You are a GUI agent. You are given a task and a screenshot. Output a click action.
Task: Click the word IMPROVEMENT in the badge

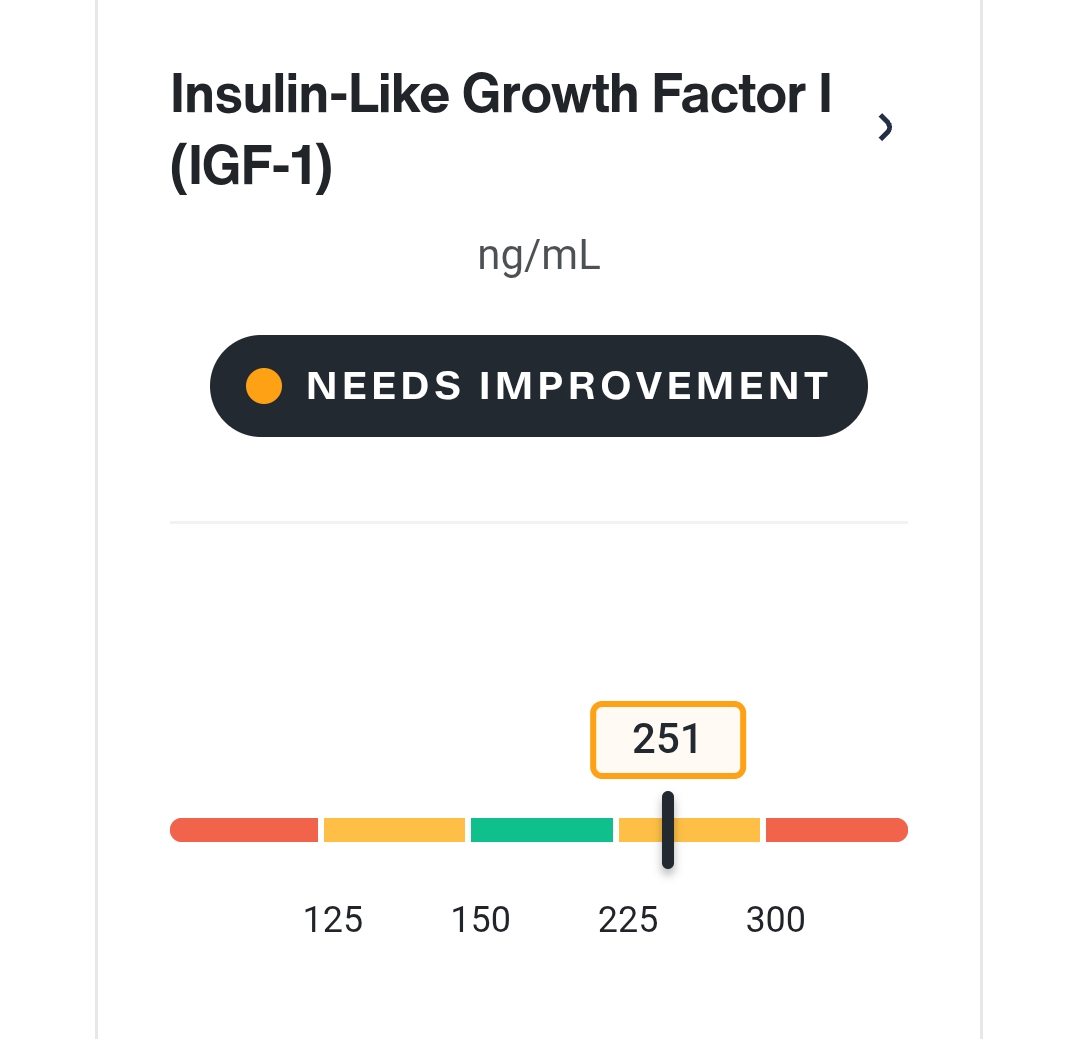(654, 386)
